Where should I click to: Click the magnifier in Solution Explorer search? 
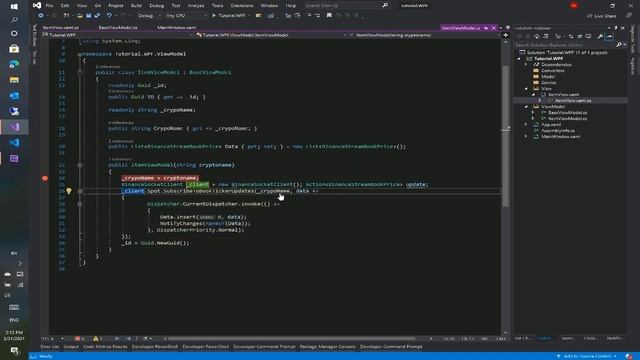tap(619, 44)
